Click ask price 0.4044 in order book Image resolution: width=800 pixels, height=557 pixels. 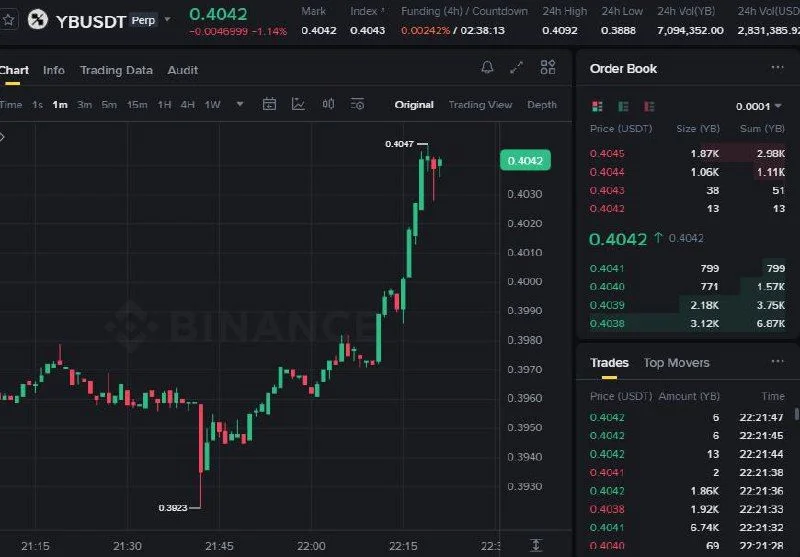[x=607, y=172]
